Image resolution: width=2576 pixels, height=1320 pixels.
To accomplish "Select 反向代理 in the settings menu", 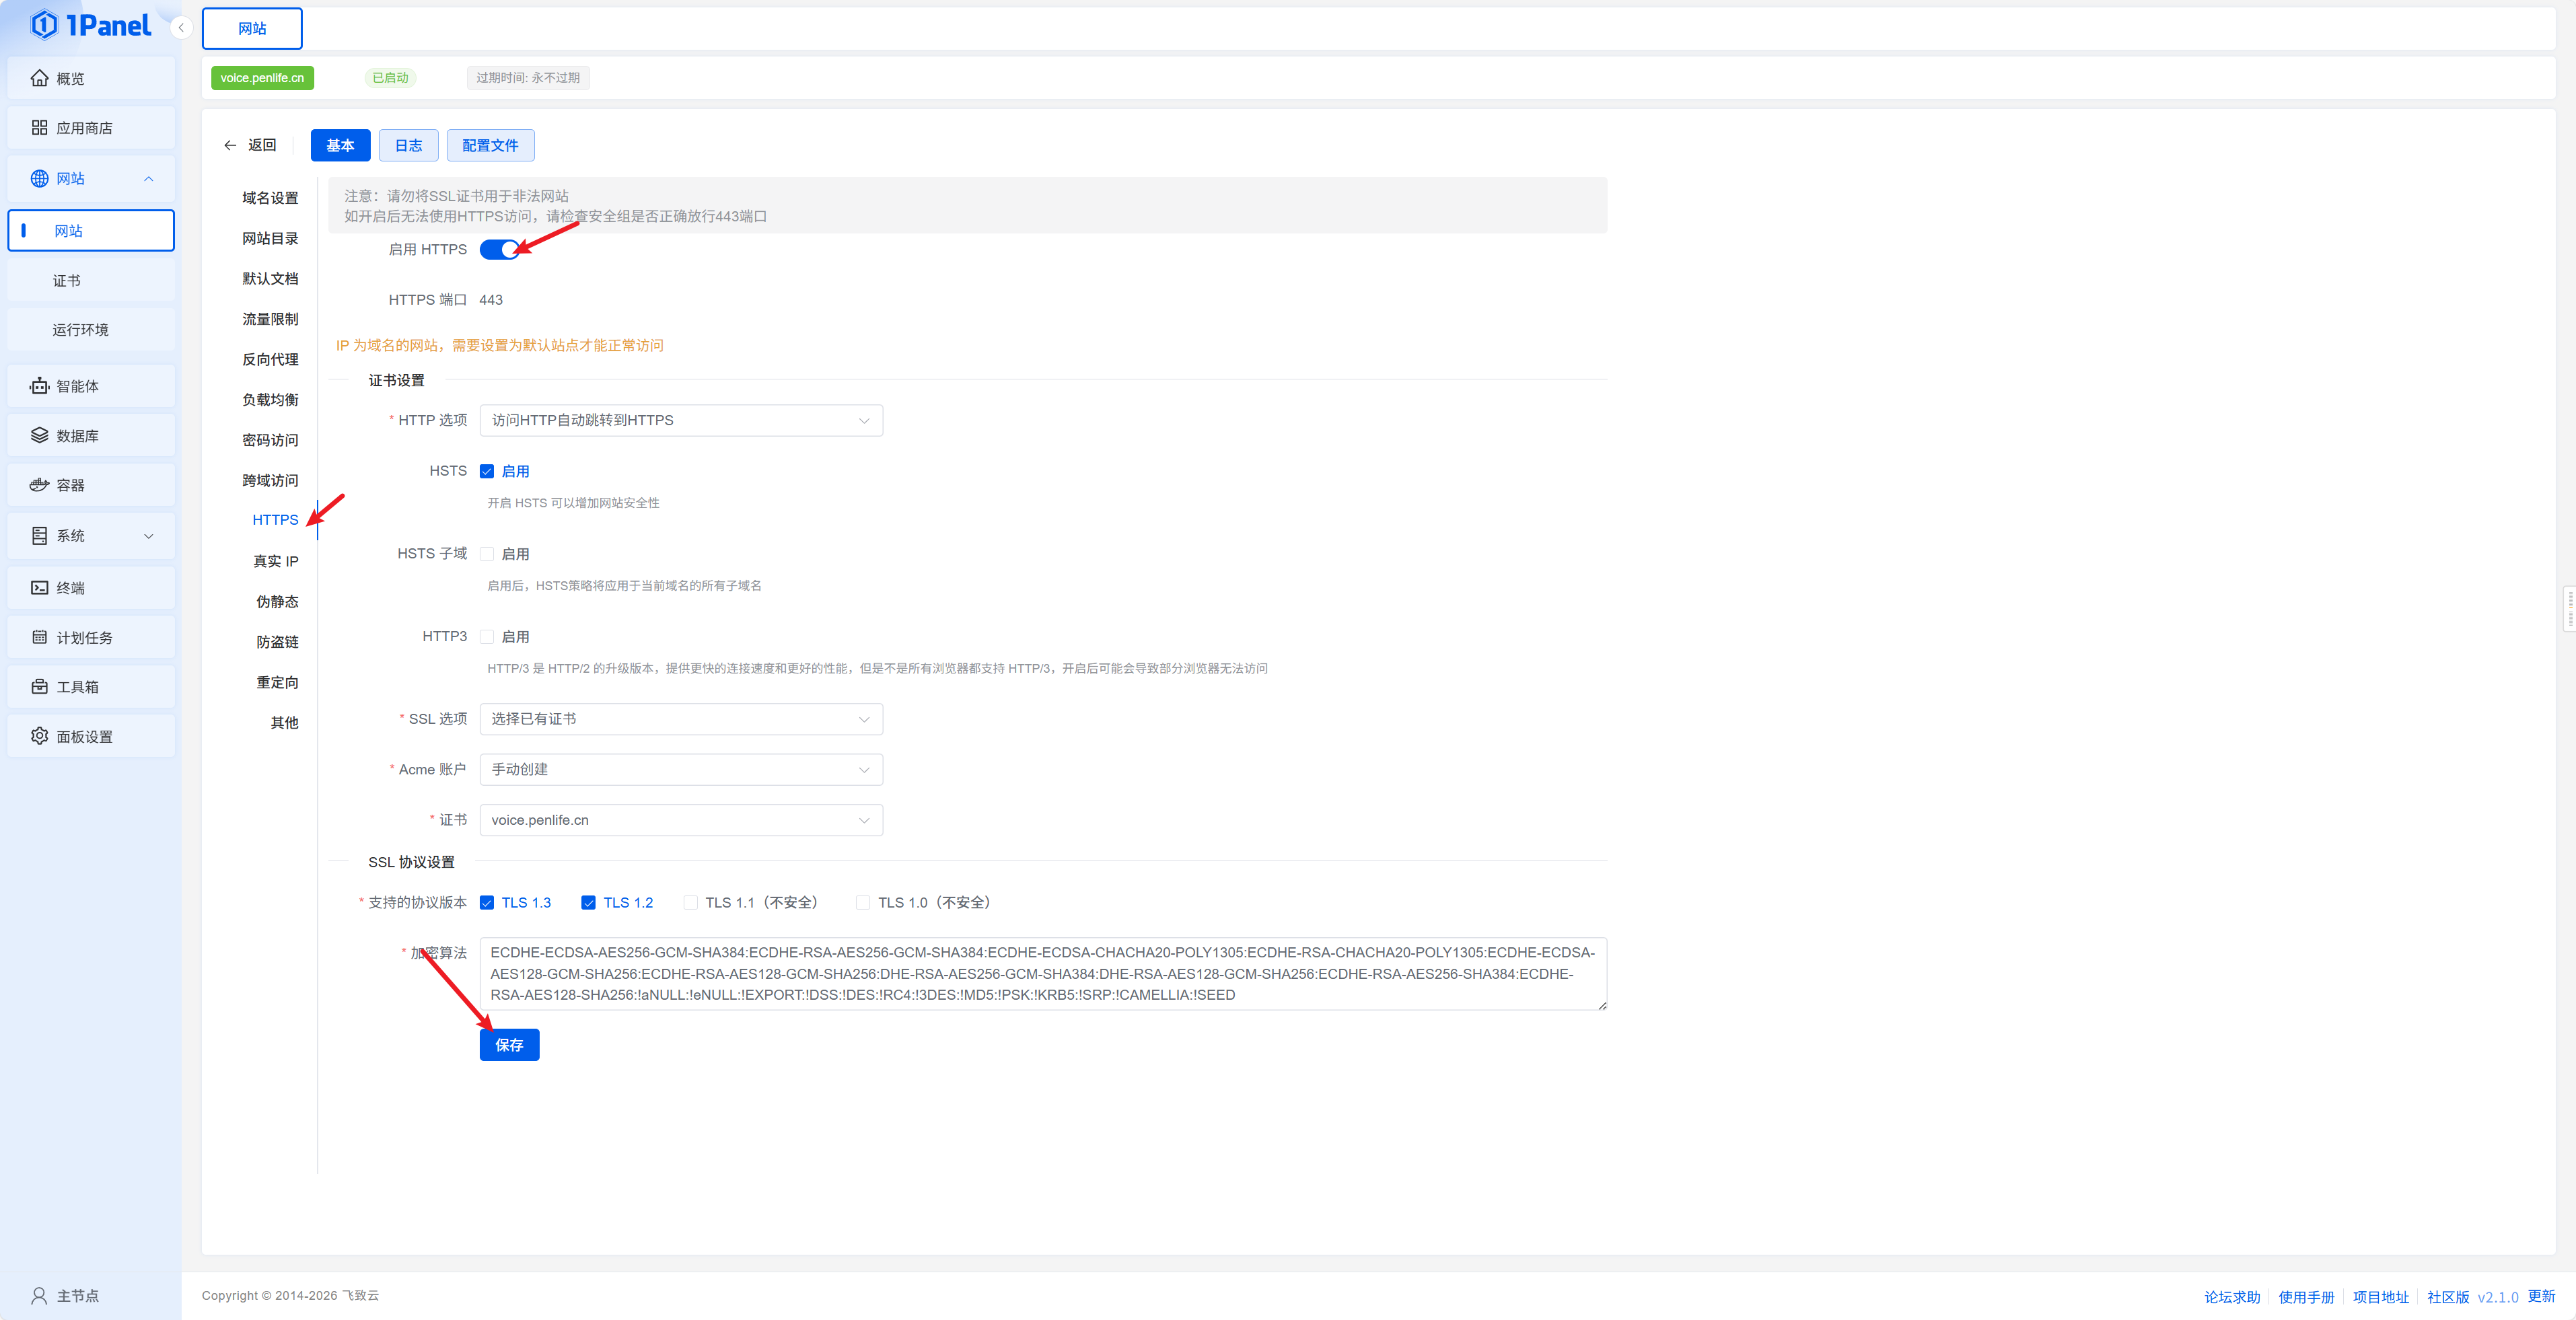I will pyautogui.click(x=270, y=360).
